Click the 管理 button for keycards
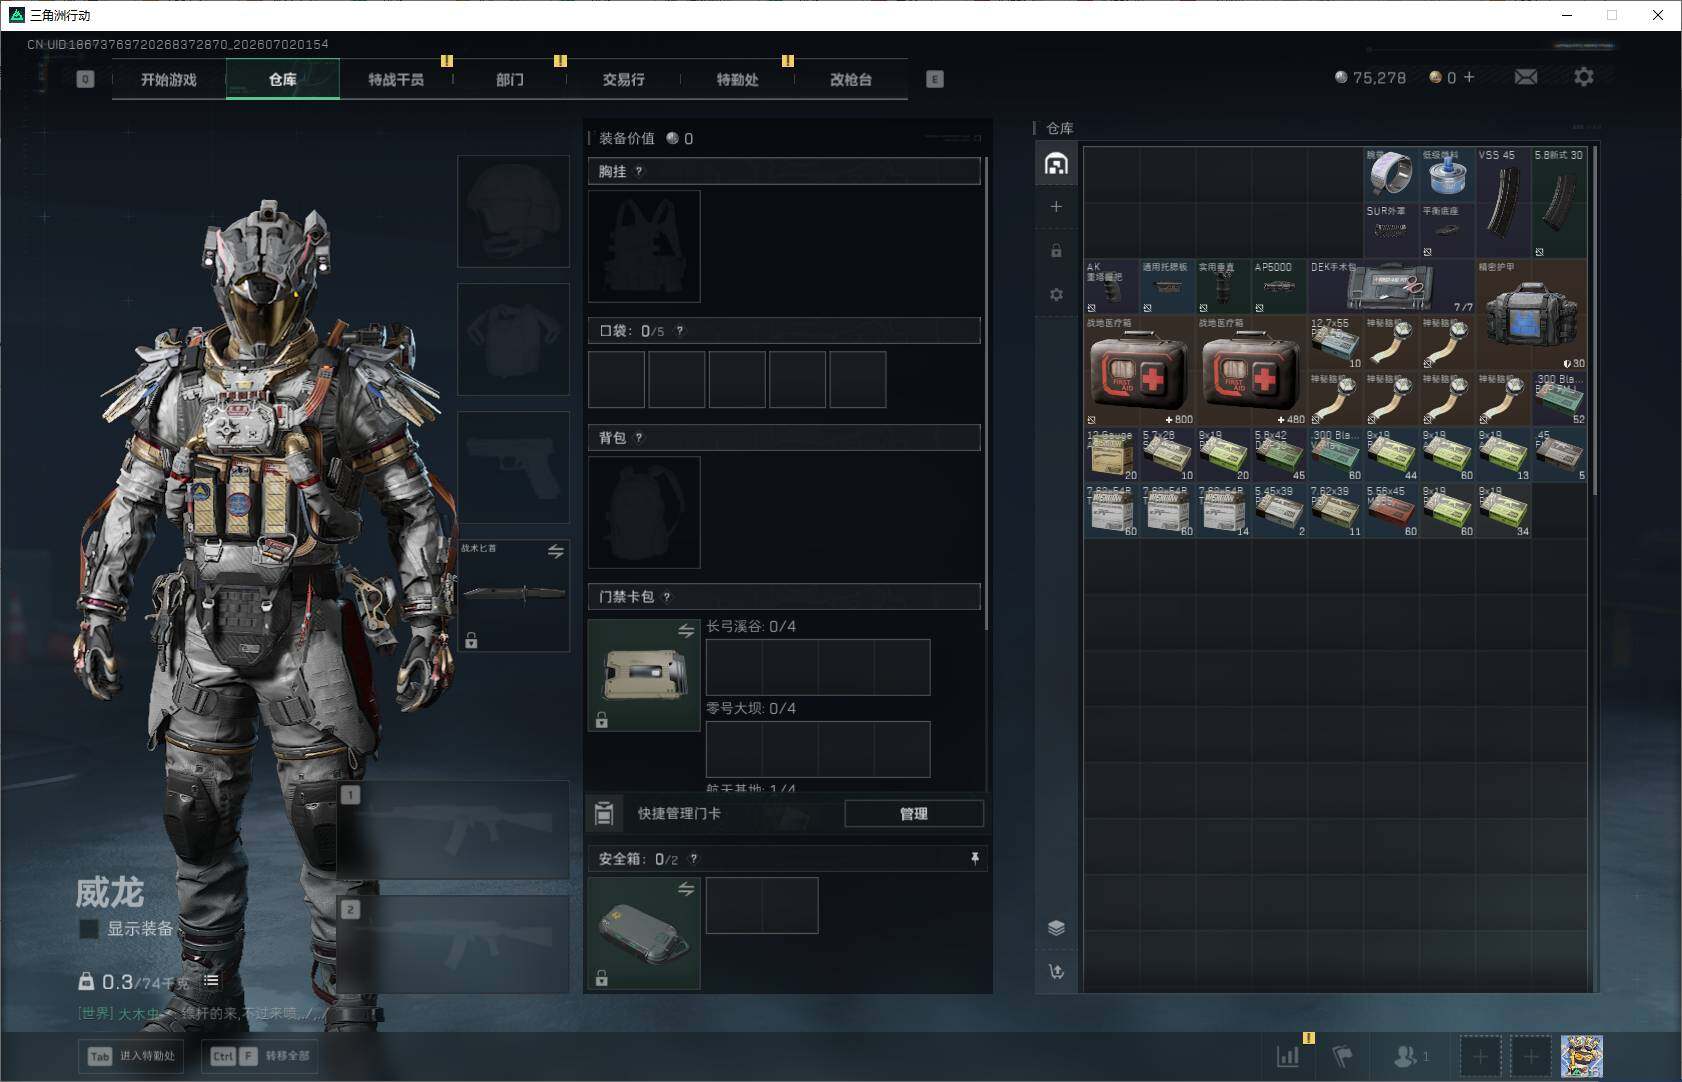The width and height of the screenshot is (1682, 1082). (x=914, y=814)
